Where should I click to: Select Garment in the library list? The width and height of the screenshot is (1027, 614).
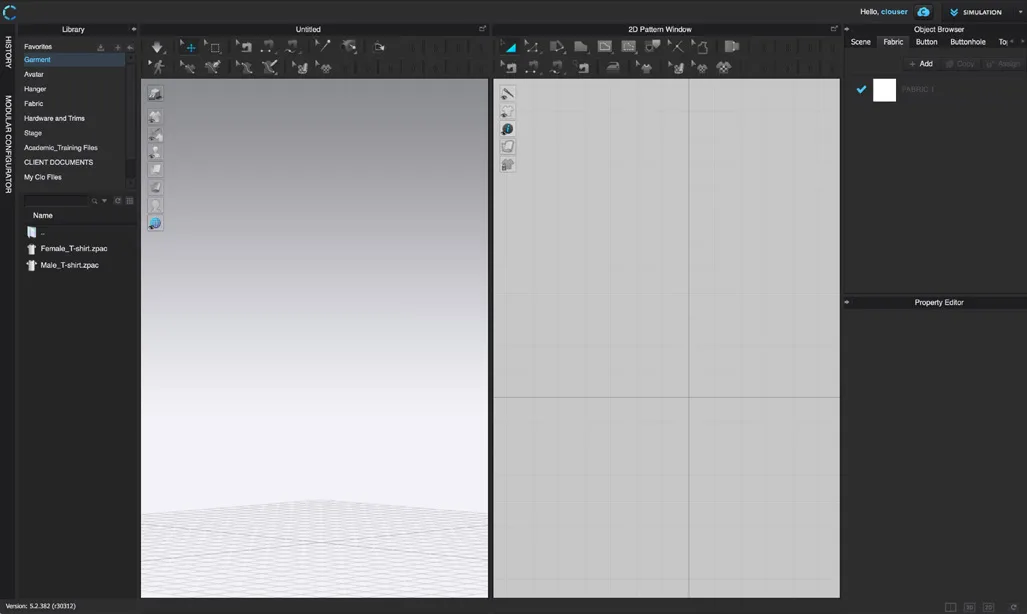(x=73, y=60)
